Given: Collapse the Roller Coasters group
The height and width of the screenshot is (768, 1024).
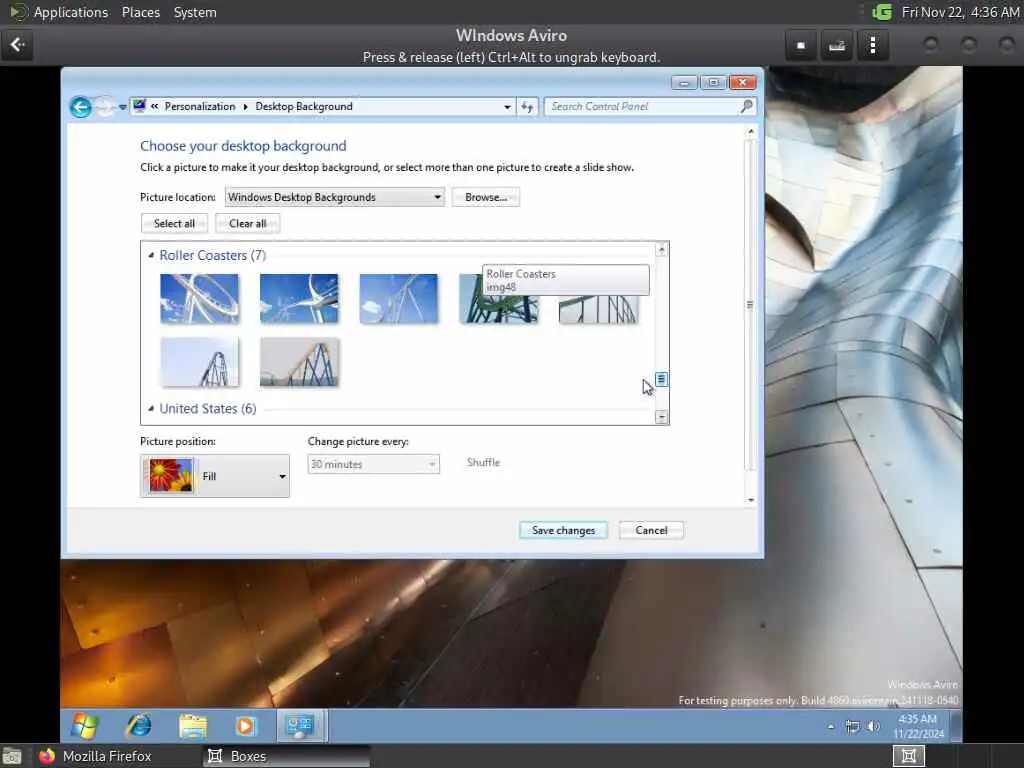Looking at the screenshot, I should [151, 255].
